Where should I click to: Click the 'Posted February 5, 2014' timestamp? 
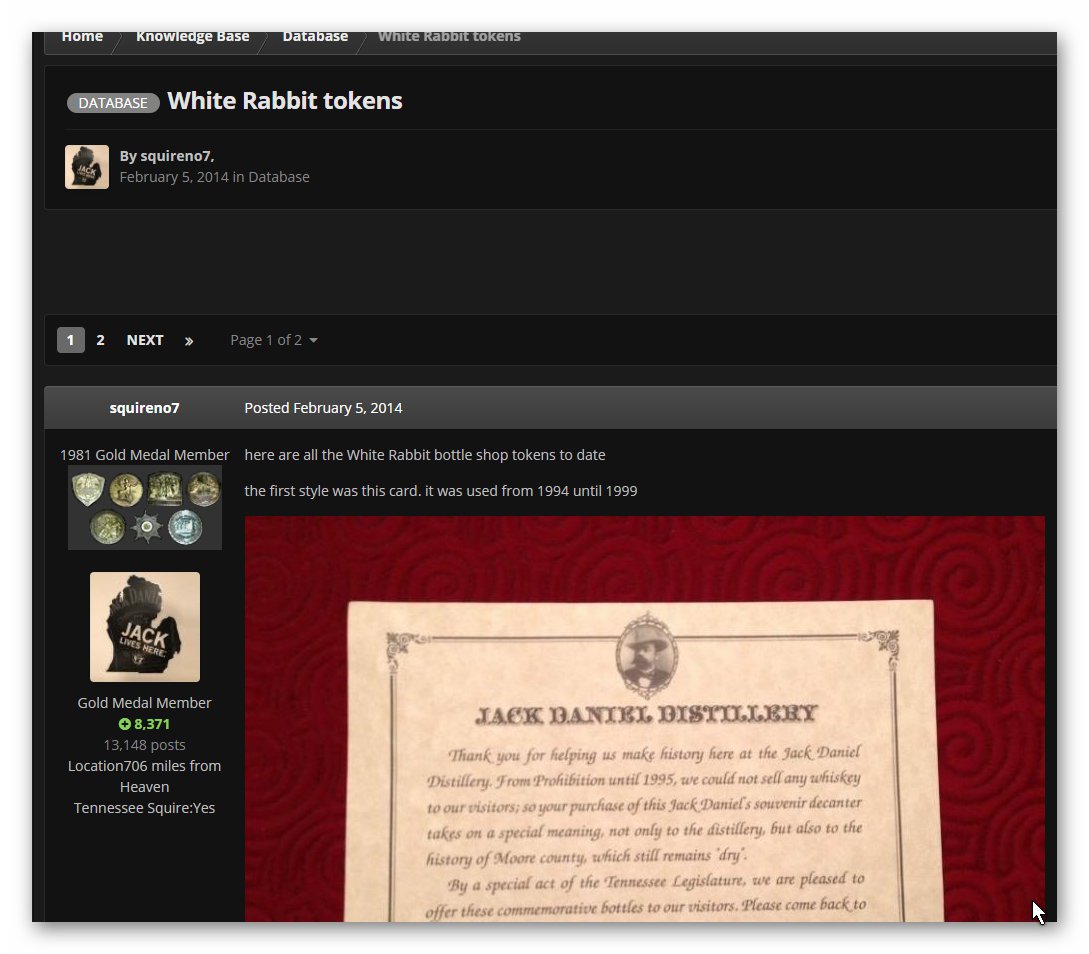[x=323, y=408]
